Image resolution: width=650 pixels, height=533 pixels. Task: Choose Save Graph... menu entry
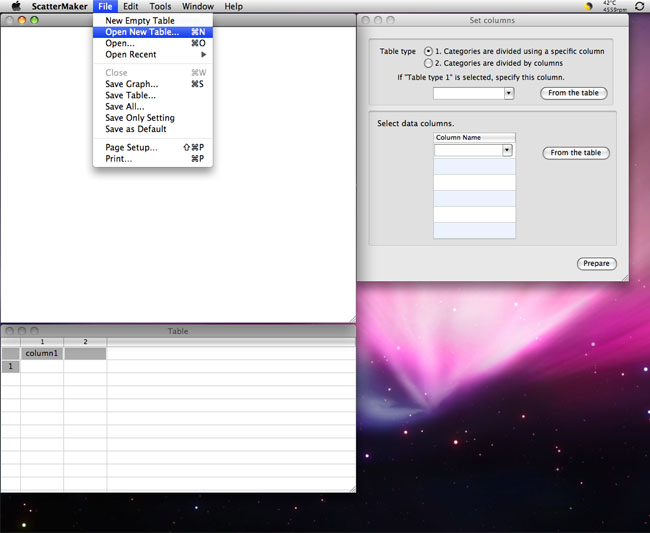153,84
